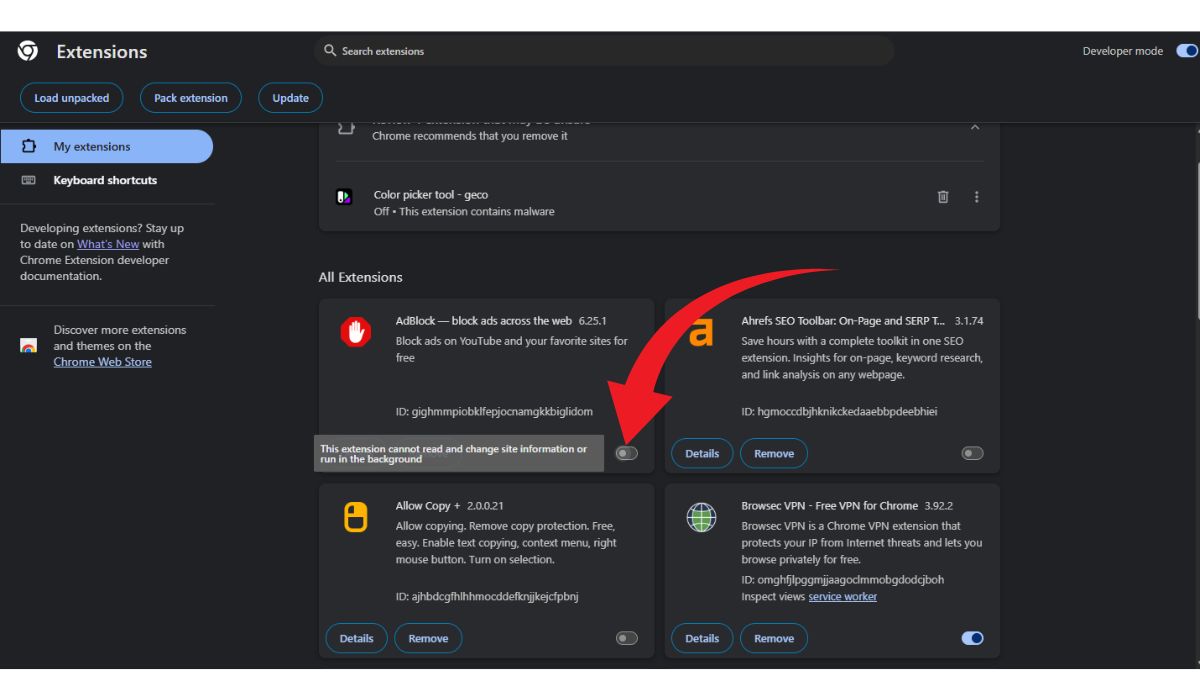Screen dimensions: 1200x700
Task: Click the Pack extension button
Action: pyautogui.click(x=191, y=98)
